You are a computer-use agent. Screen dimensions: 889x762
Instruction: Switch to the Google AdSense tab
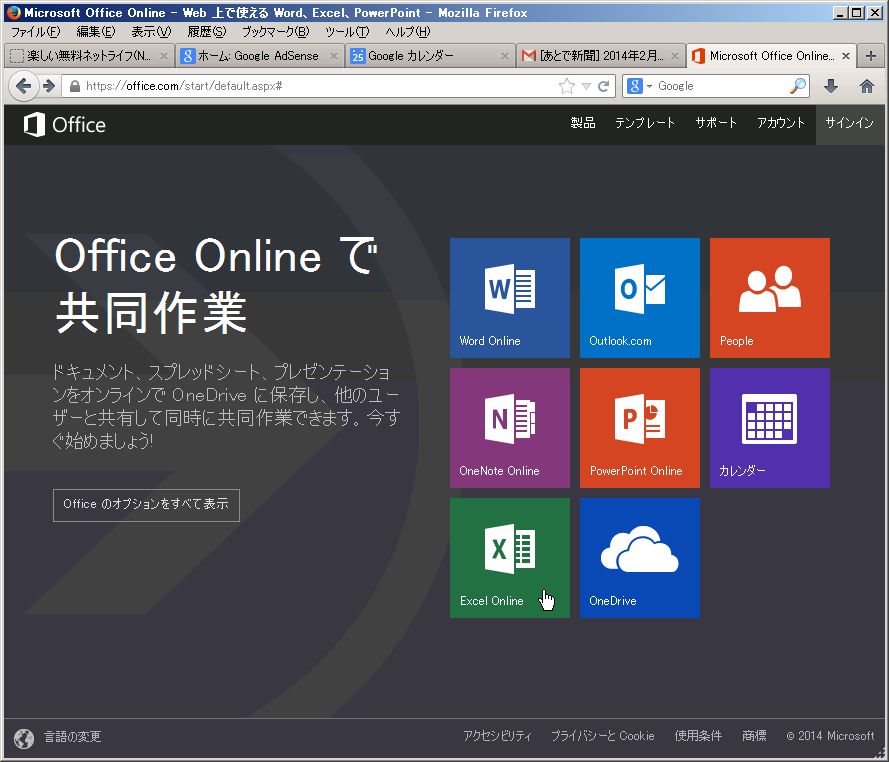coord(258,56)
